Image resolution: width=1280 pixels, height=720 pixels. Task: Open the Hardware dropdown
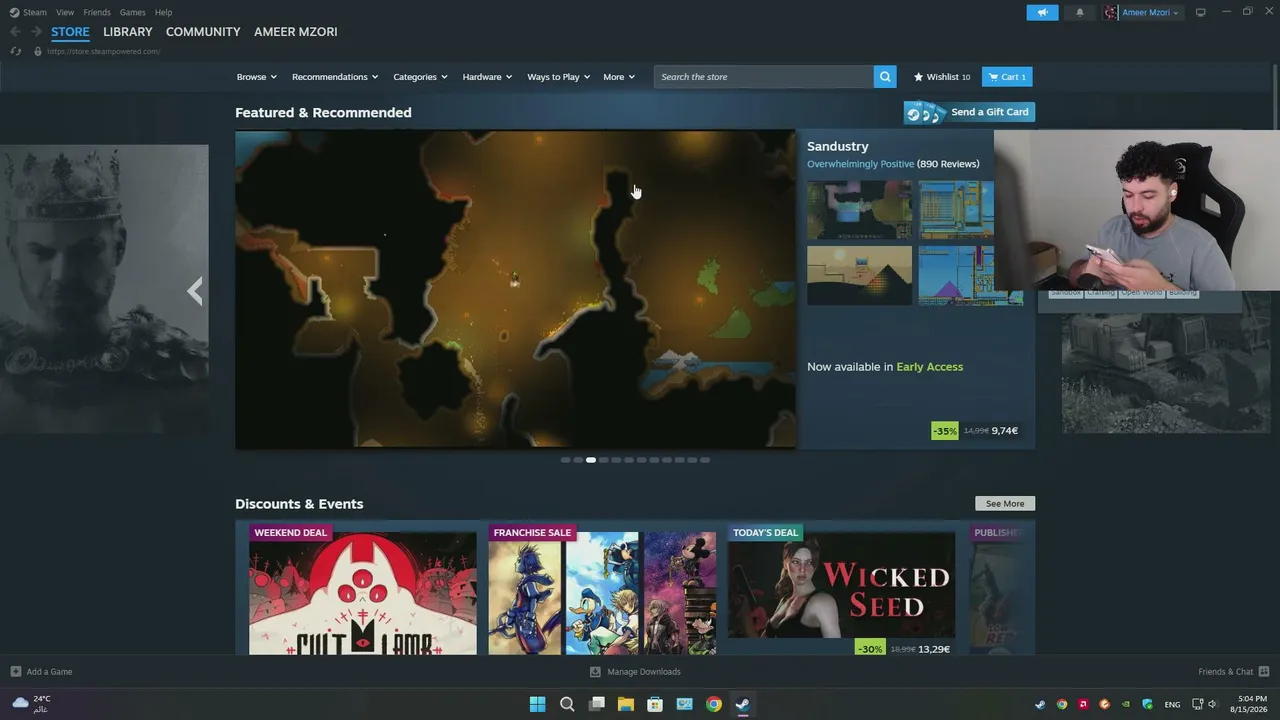pos(487,77)
